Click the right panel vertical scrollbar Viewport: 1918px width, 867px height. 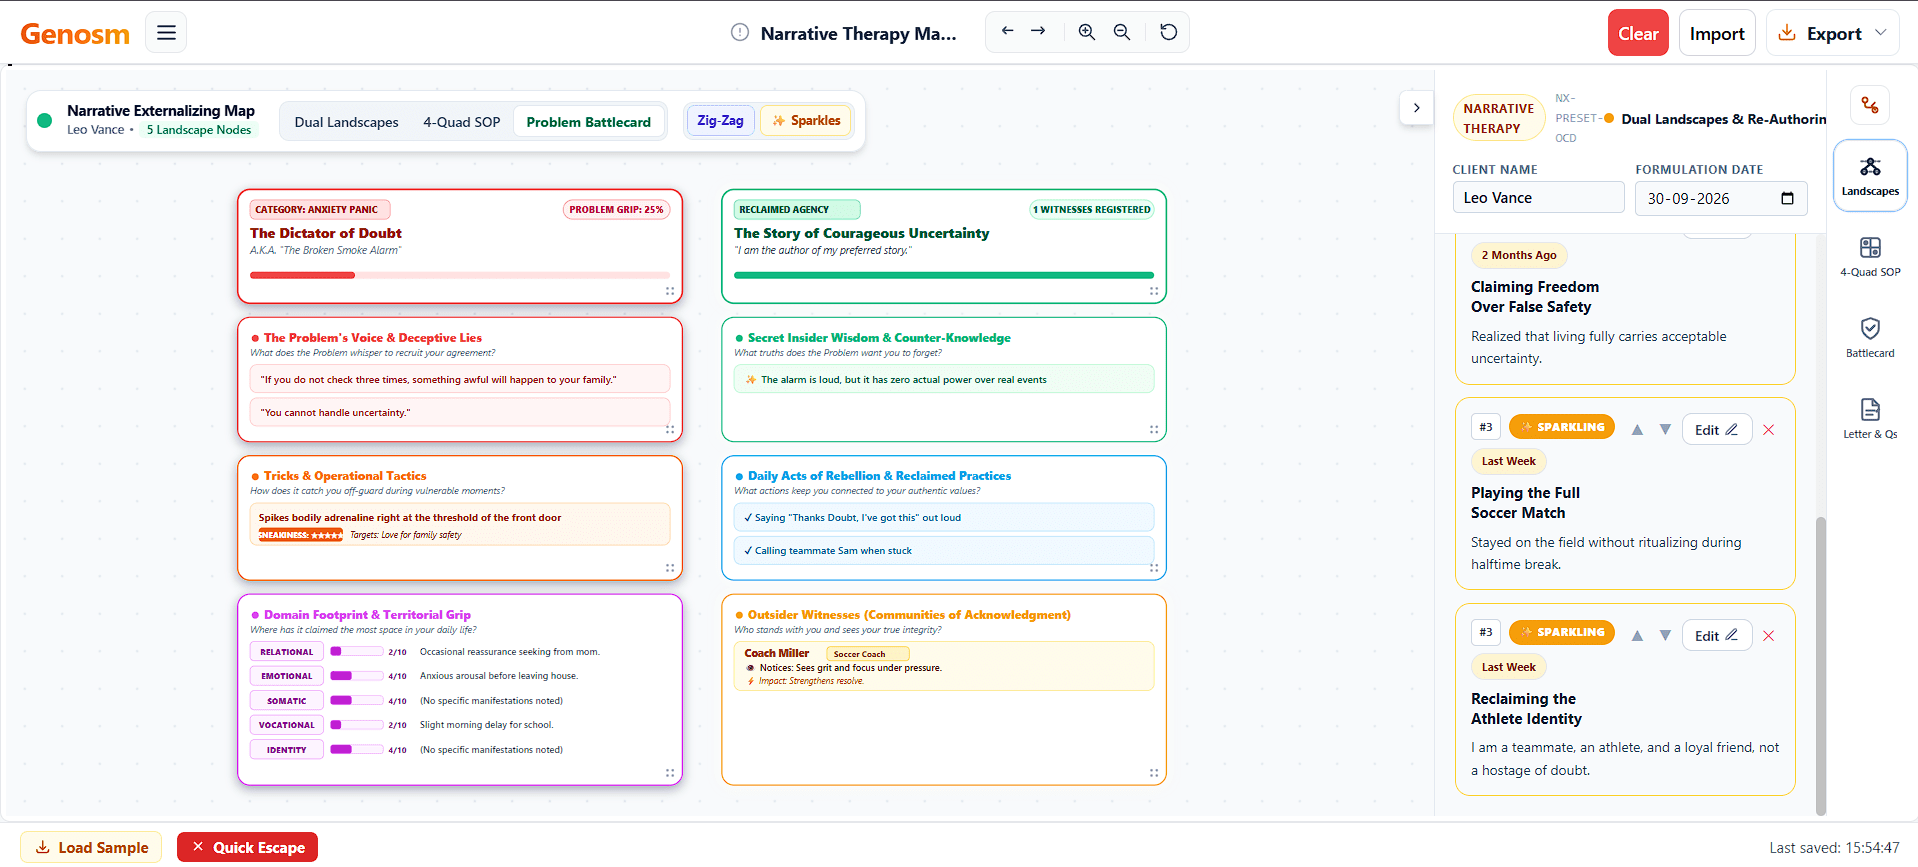[x=1820, y=665]
